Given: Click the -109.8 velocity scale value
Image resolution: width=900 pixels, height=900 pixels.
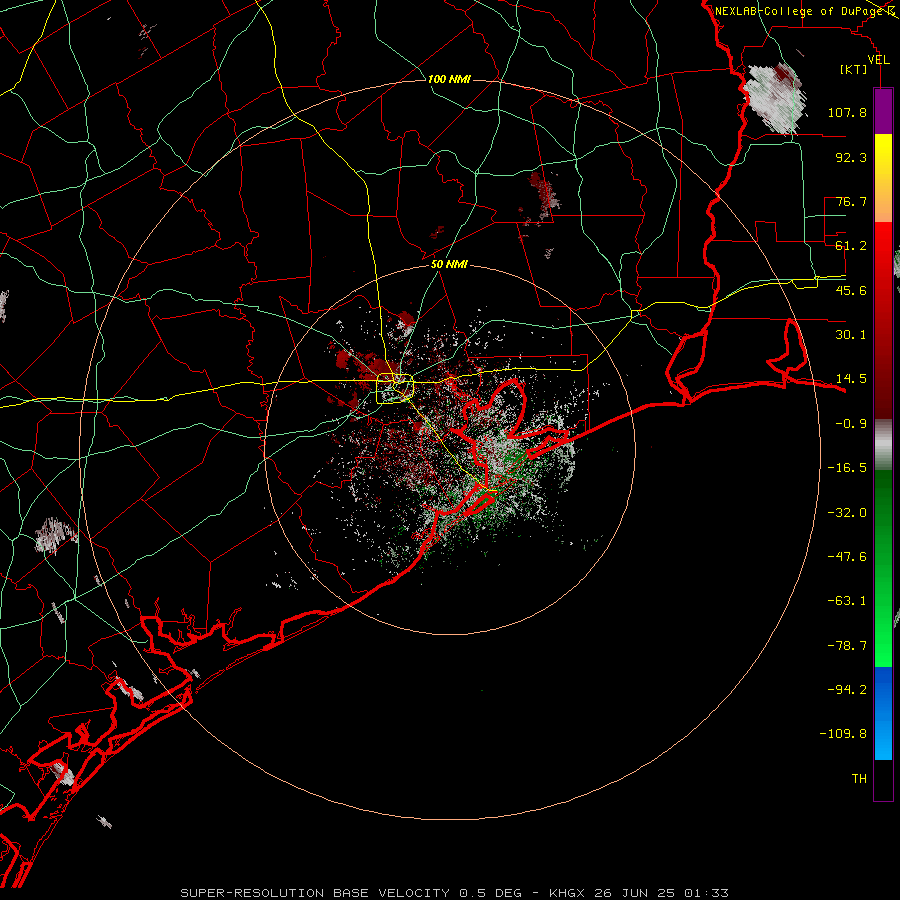Looking at the screenshot, I should (x=843, y=734).
